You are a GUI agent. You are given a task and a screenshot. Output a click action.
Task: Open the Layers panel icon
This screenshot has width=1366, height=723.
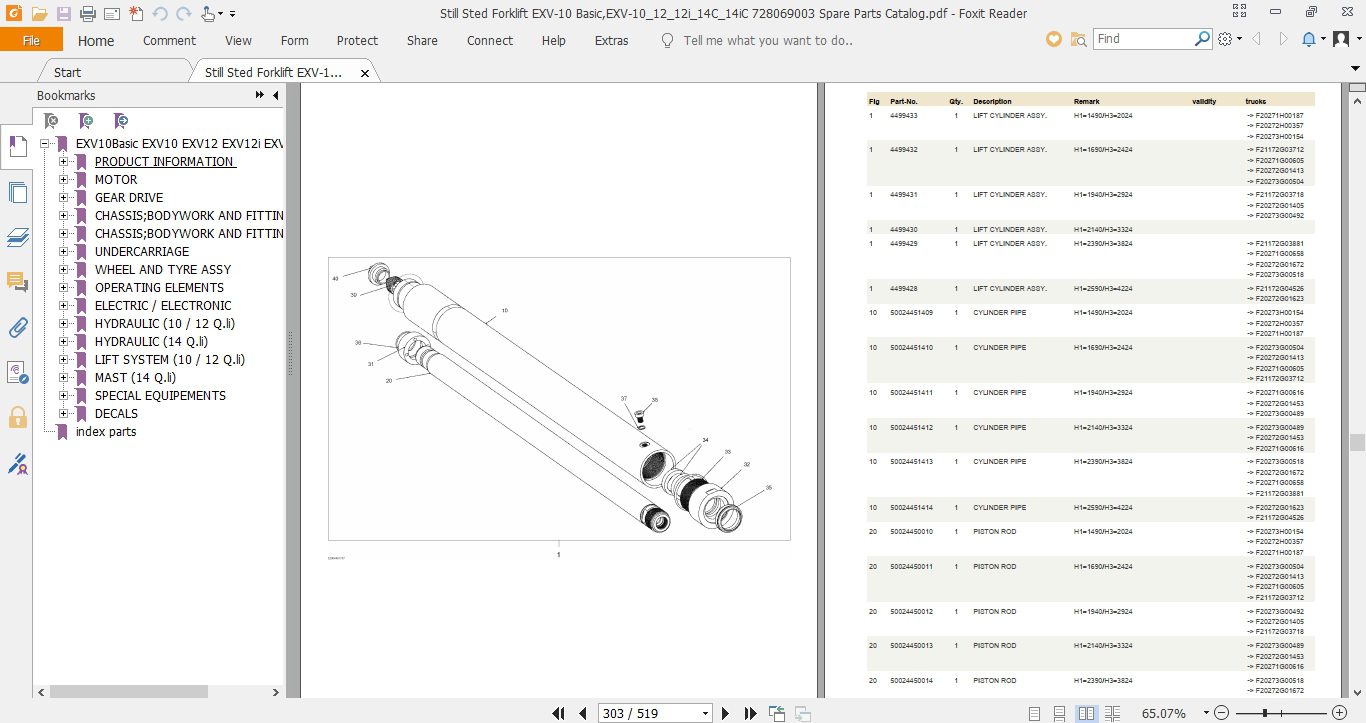tap(17, 237)
